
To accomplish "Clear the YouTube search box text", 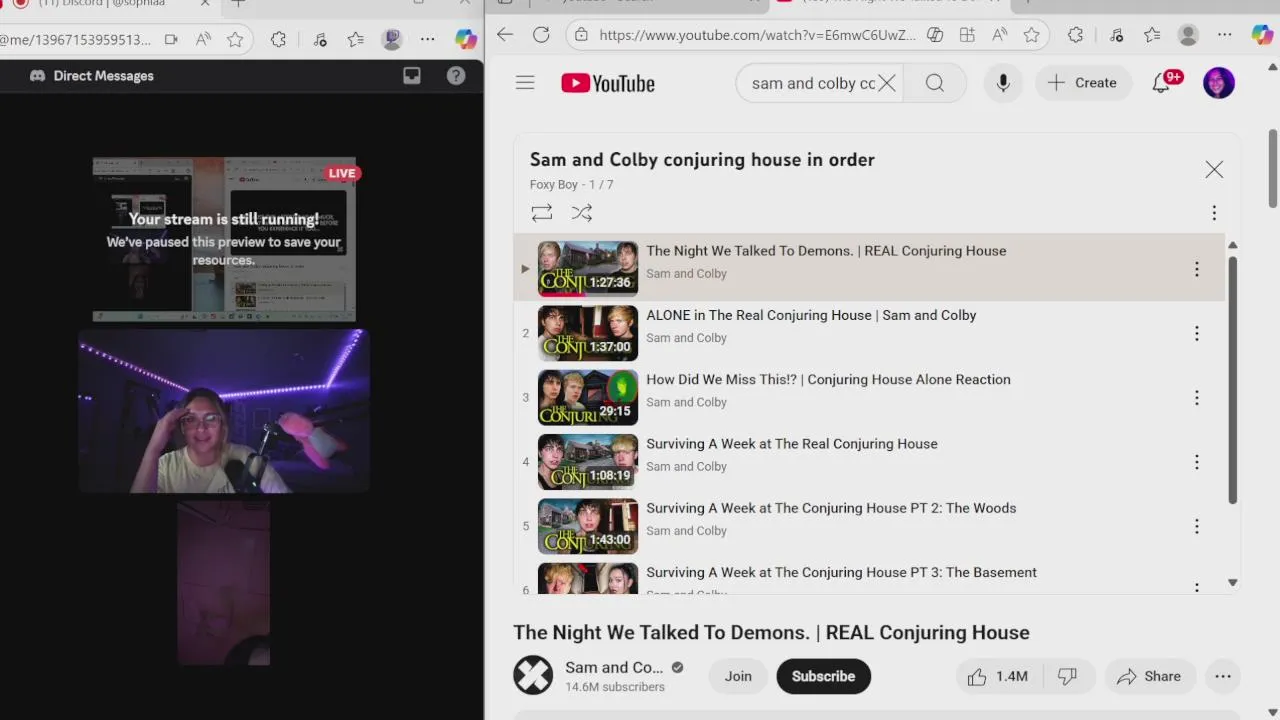I will tap(887, 83).
